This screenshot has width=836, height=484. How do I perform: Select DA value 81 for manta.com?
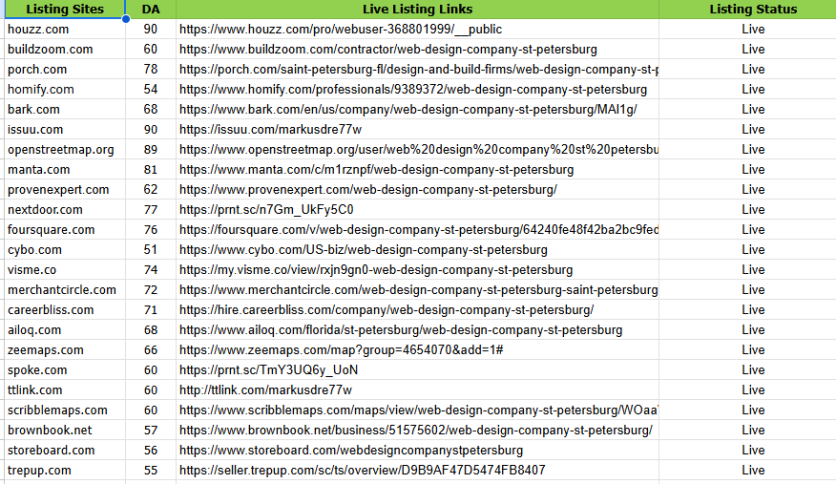click(151, 170)
